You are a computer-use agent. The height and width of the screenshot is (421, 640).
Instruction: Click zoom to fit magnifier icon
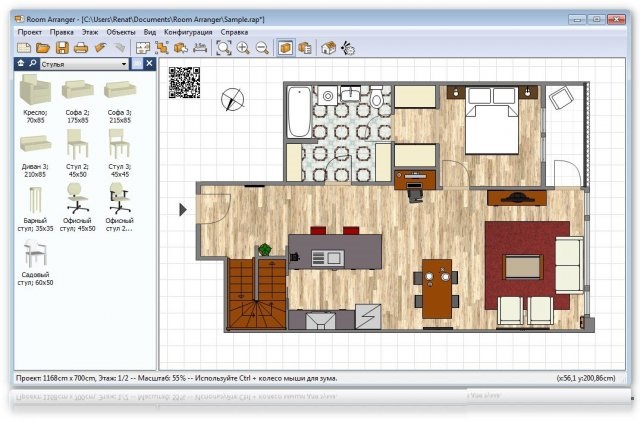(224, 48)
